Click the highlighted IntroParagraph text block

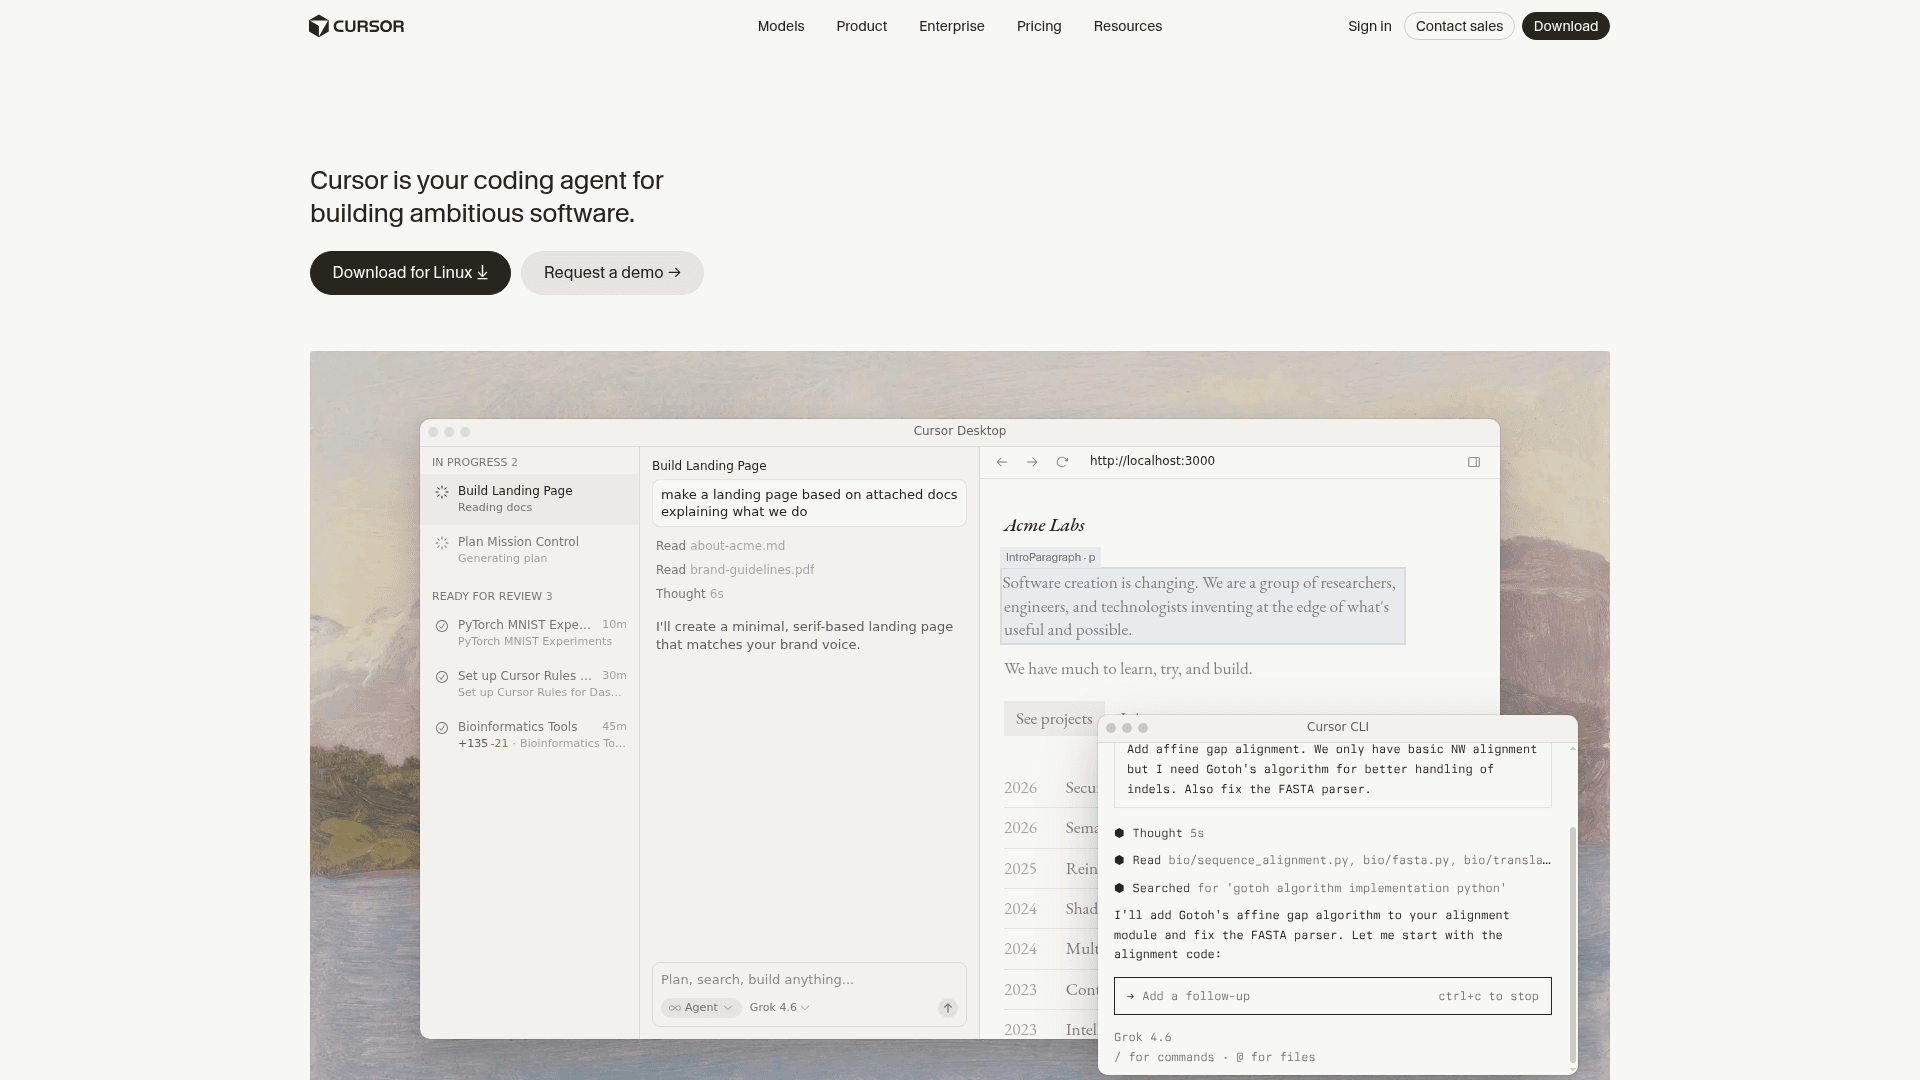[x=1203, y=606]
